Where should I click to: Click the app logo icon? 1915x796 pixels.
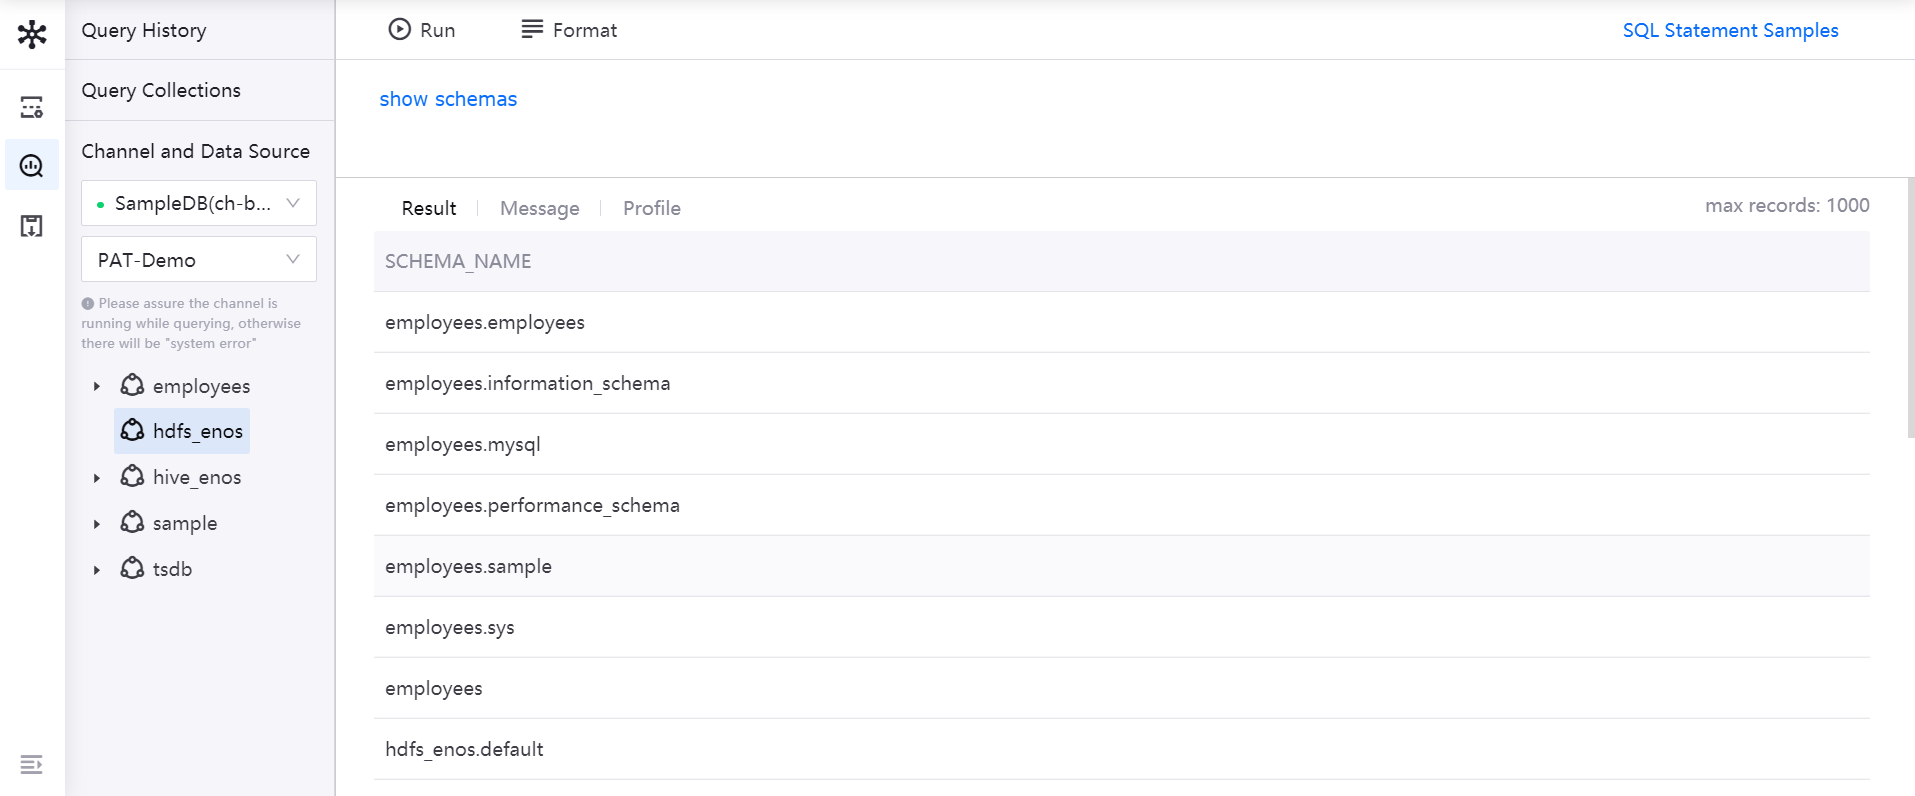tap(32, 34)
